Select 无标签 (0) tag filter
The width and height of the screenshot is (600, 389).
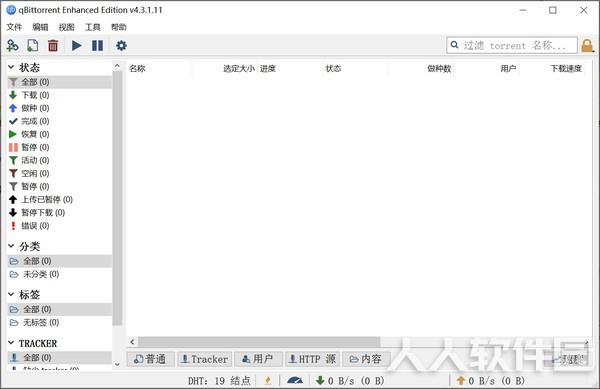pos(59,322)
